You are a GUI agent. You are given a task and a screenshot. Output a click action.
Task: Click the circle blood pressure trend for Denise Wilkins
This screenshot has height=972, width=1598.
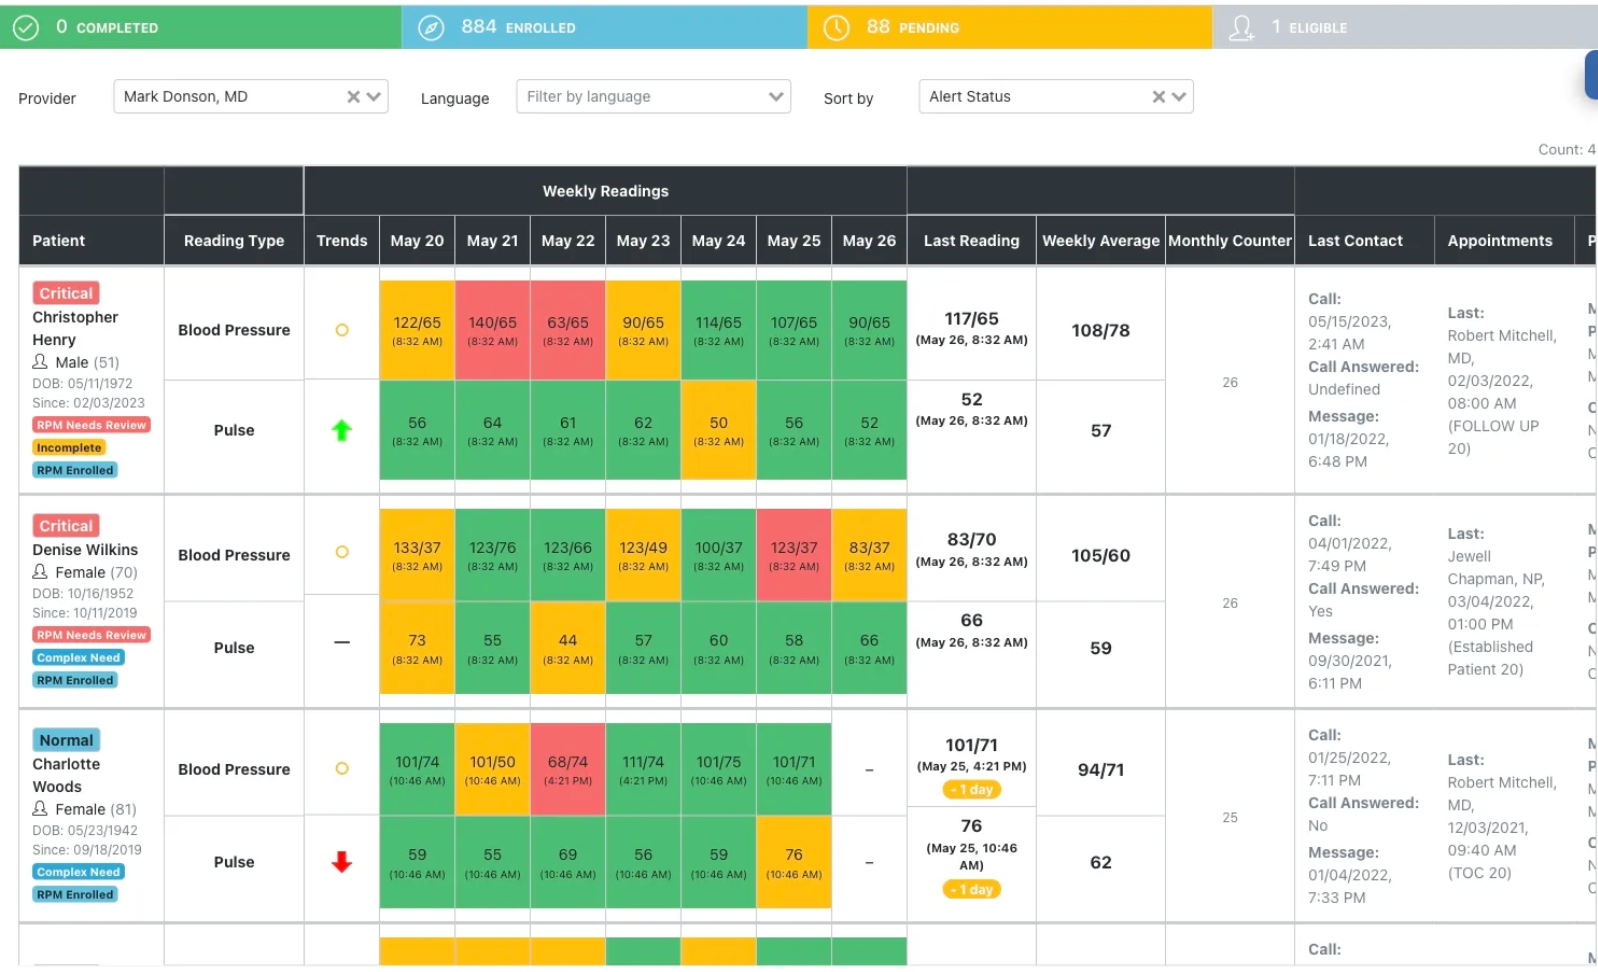point(341,552)
